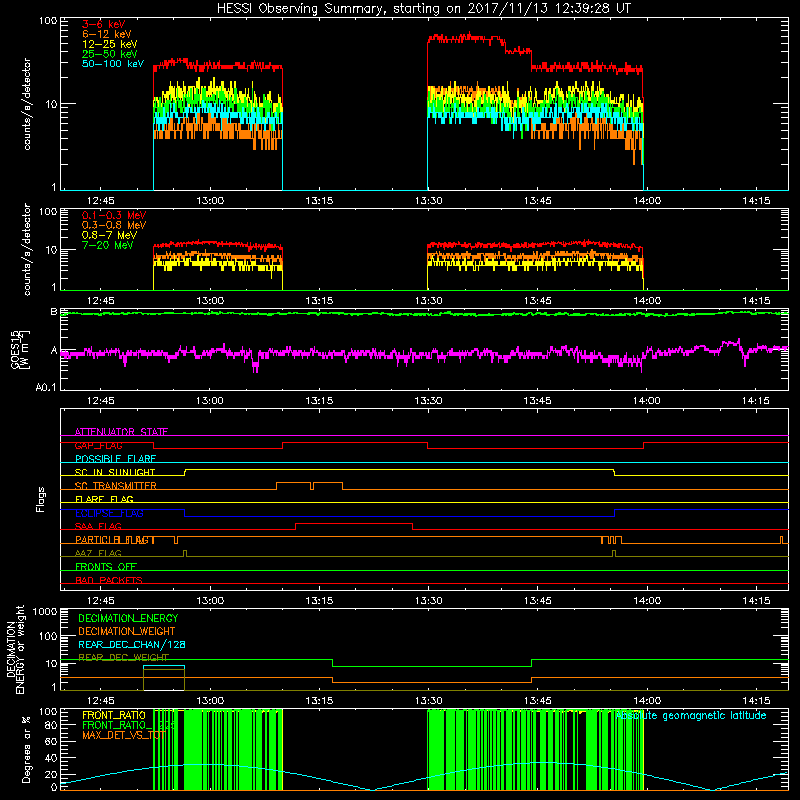Click the REAR_DEC_CHAN/128 legend label
800x800 pixels.
[132, 644]
